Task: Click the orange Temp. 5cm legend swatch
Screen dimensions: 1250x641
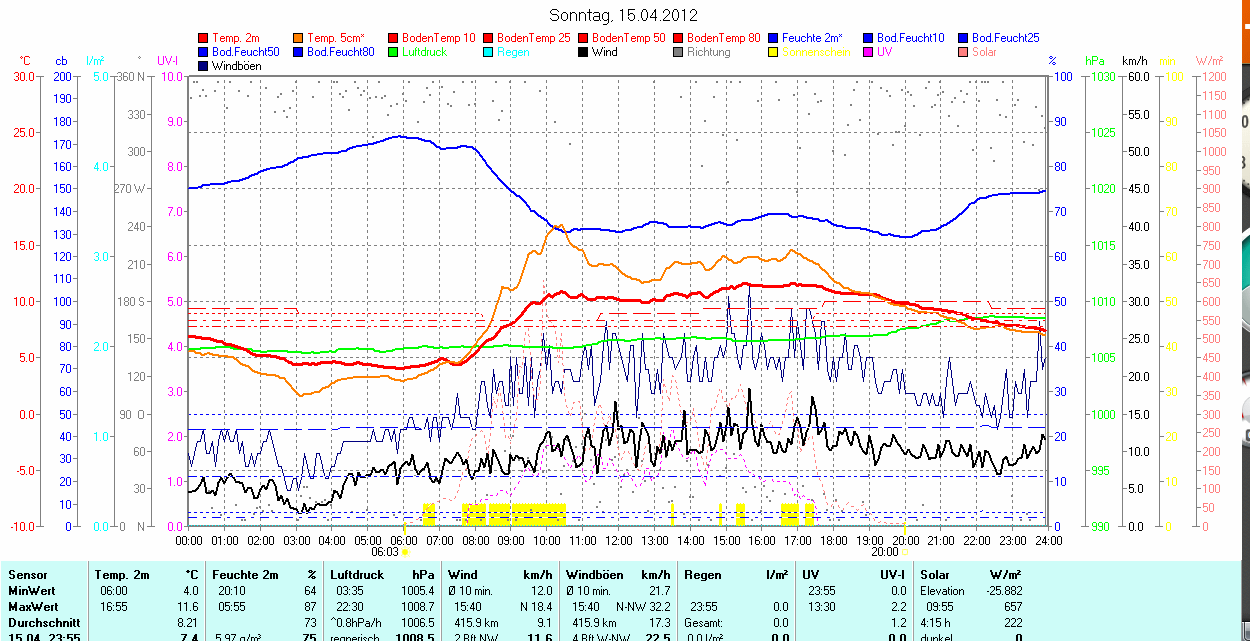Action: [x=299, y=38]
